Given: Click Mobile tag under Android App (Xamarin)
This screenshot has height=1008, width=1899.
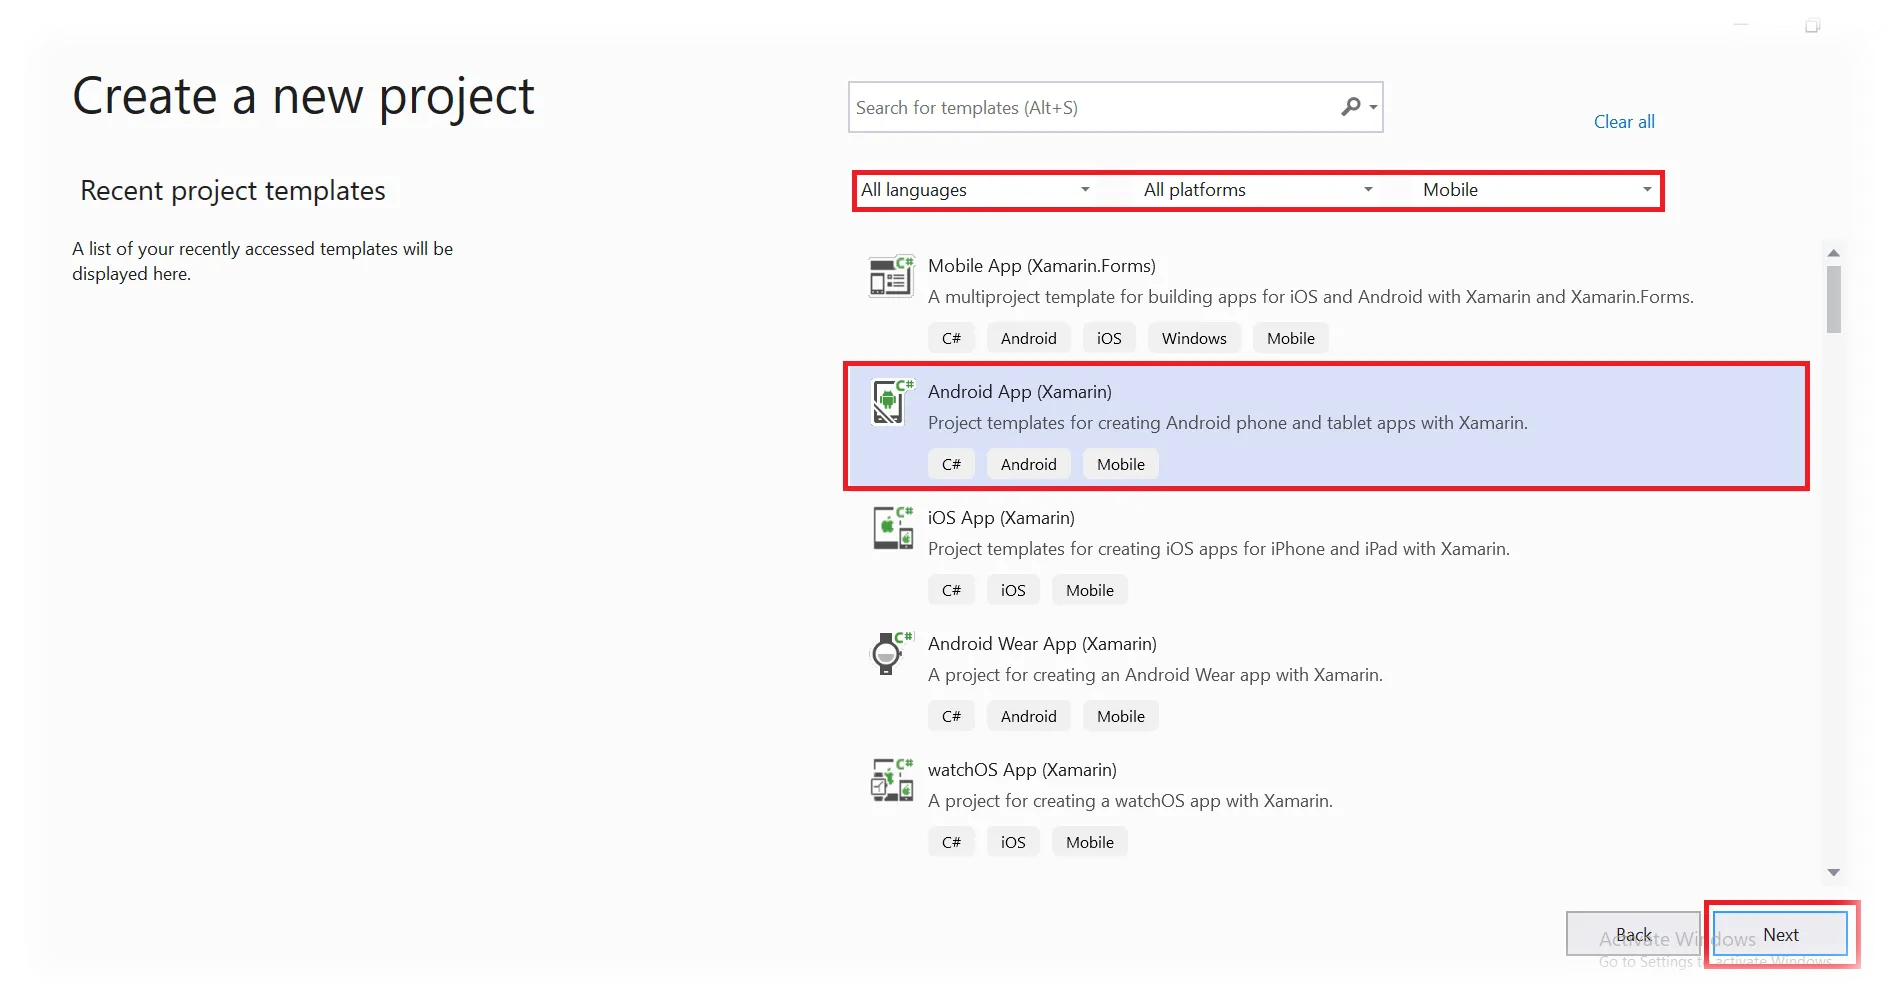Looking at the screenshot, I should [1120, 464].
